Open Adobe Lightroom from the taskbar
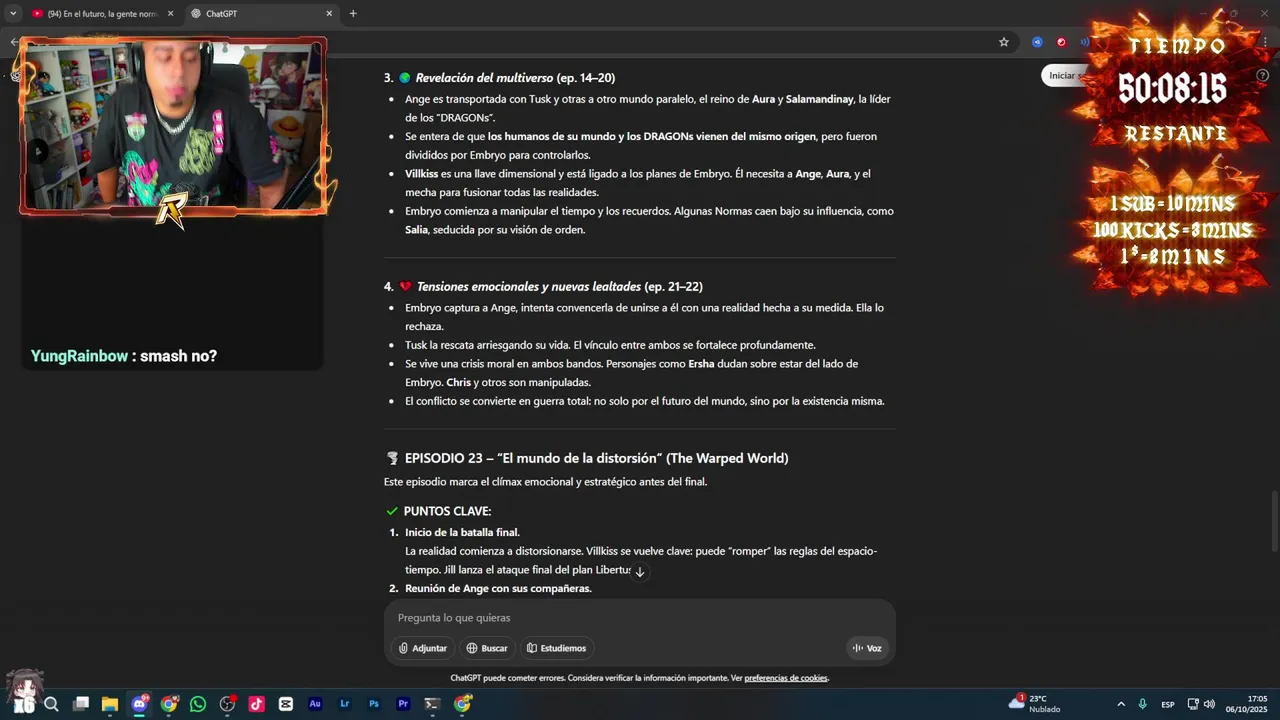 point(345,704)
